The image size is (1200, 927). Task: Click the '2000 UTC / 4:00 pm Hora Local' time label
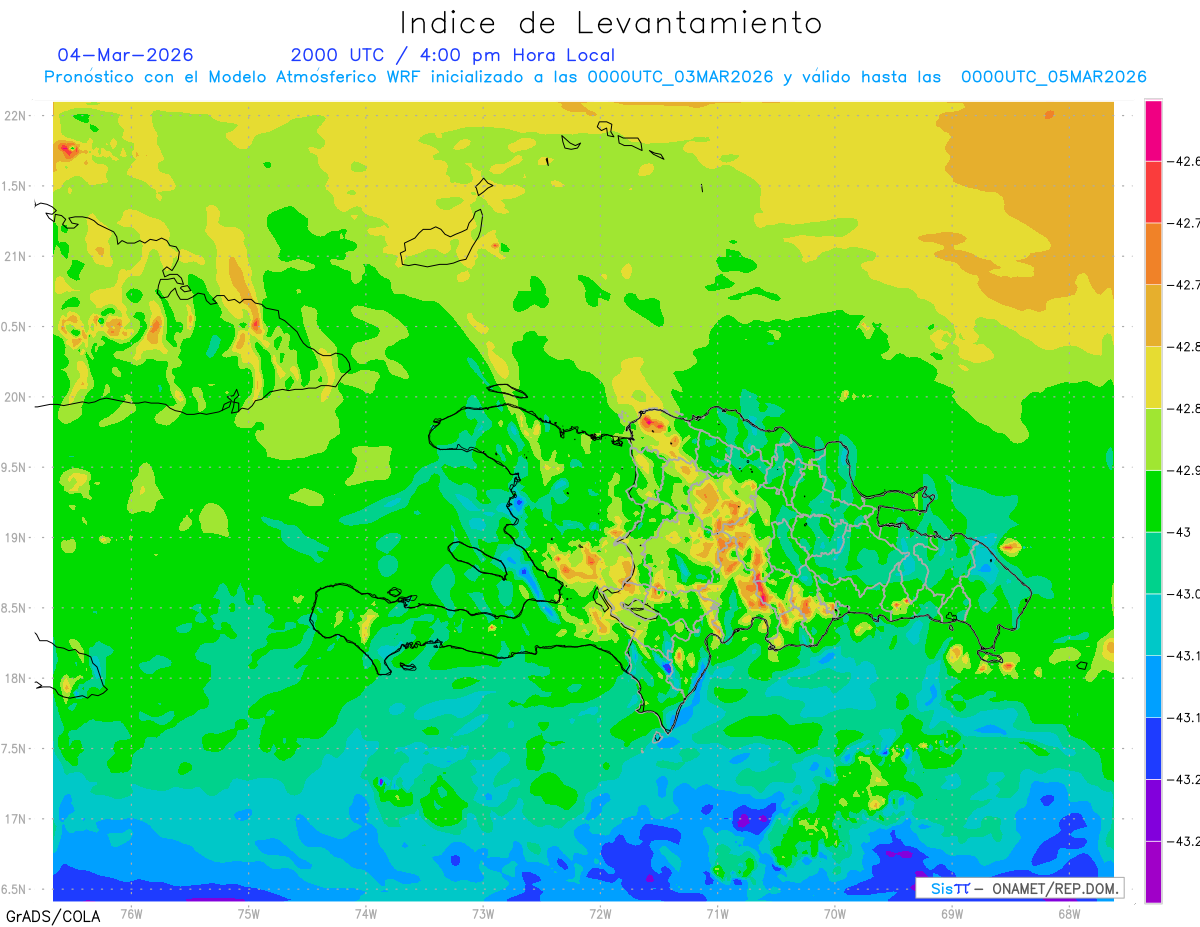(x=453, y=56)
